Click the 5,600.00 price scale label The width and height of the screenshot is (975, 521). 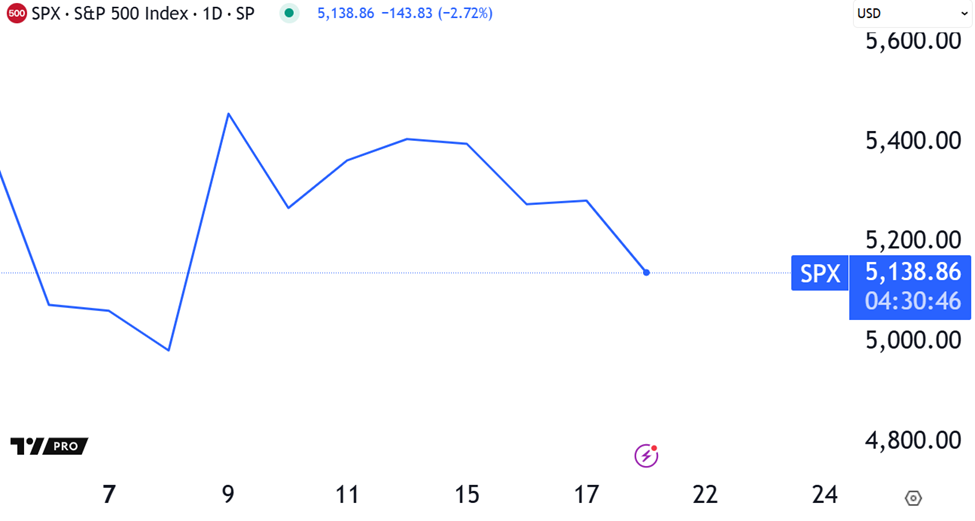tap(913, 42)
